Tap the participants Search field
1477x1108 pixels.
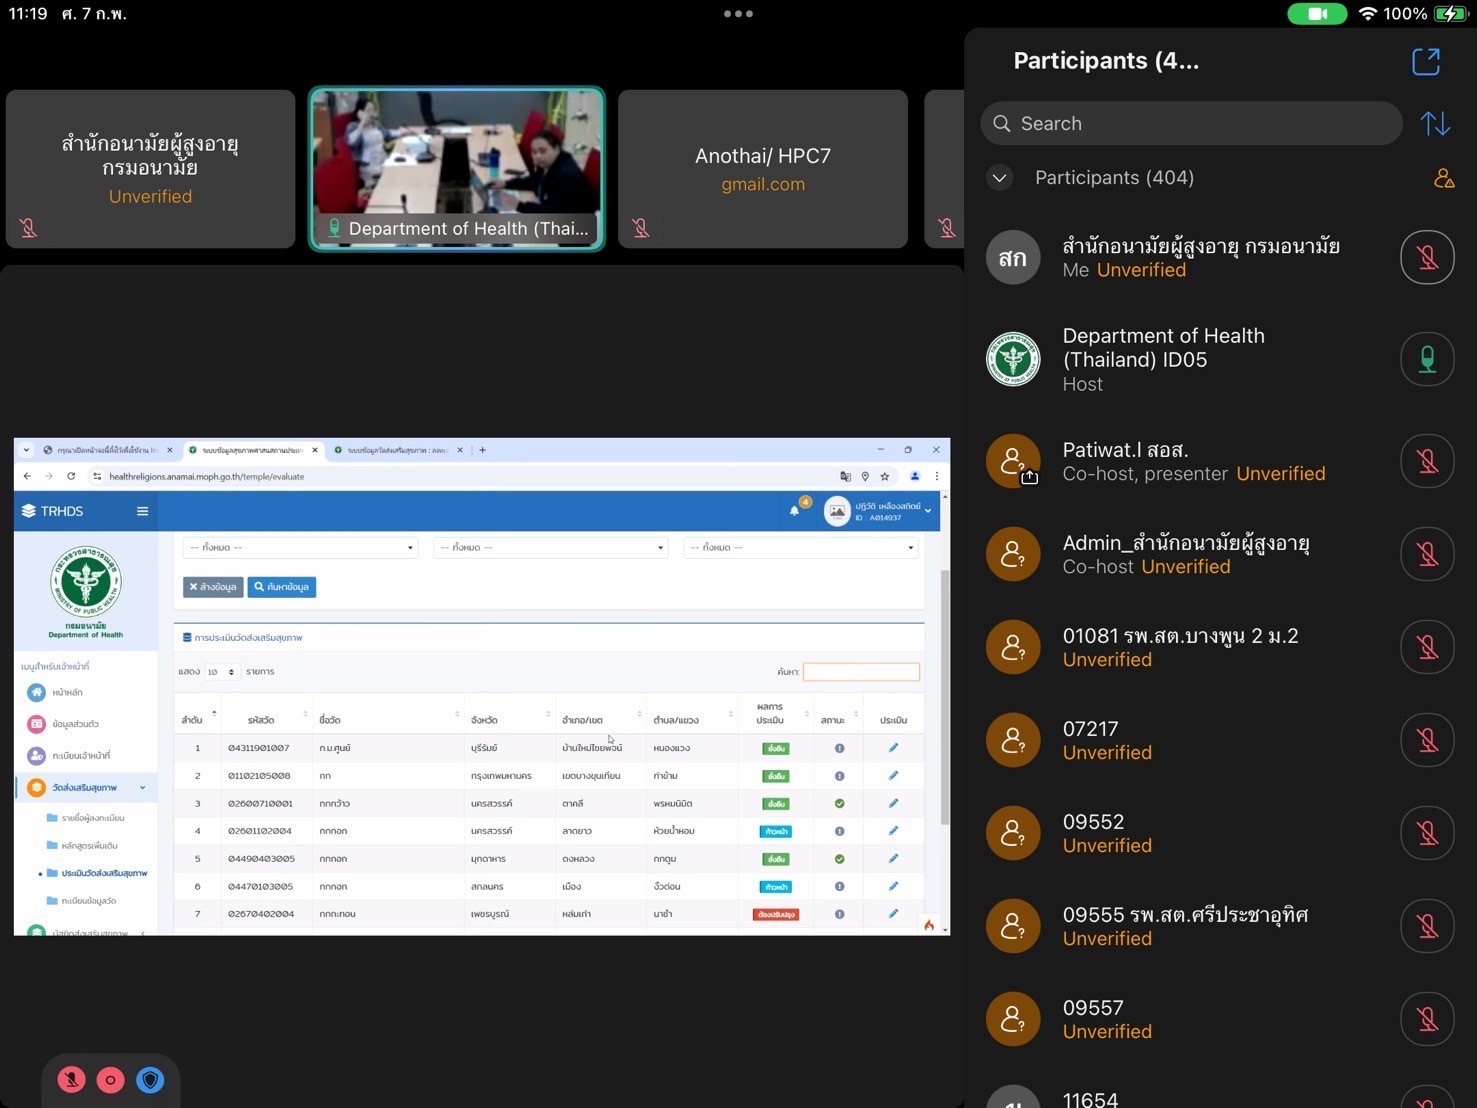(x=1191, y=124)
